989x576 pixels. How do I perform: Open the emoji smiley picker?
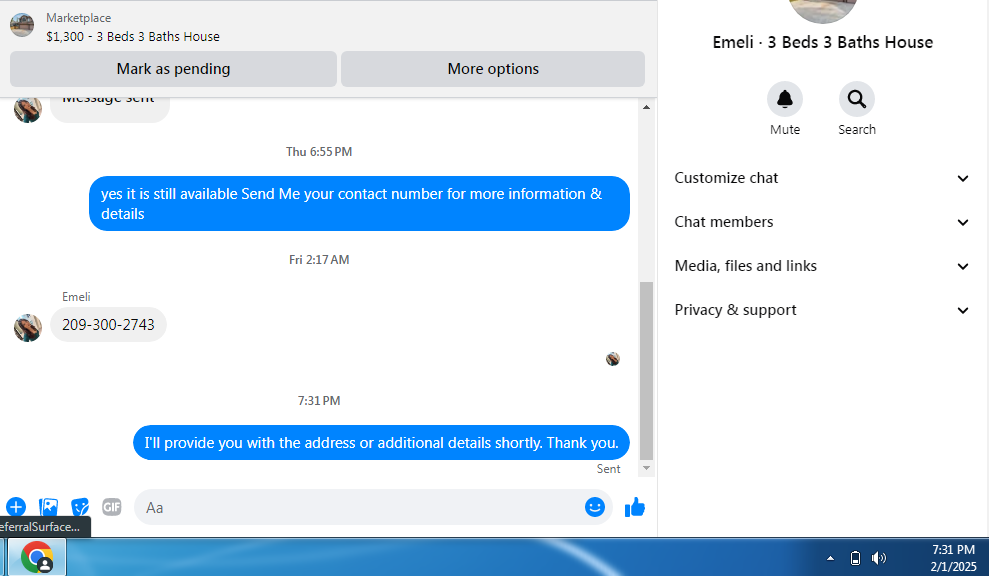pos(594,507)
